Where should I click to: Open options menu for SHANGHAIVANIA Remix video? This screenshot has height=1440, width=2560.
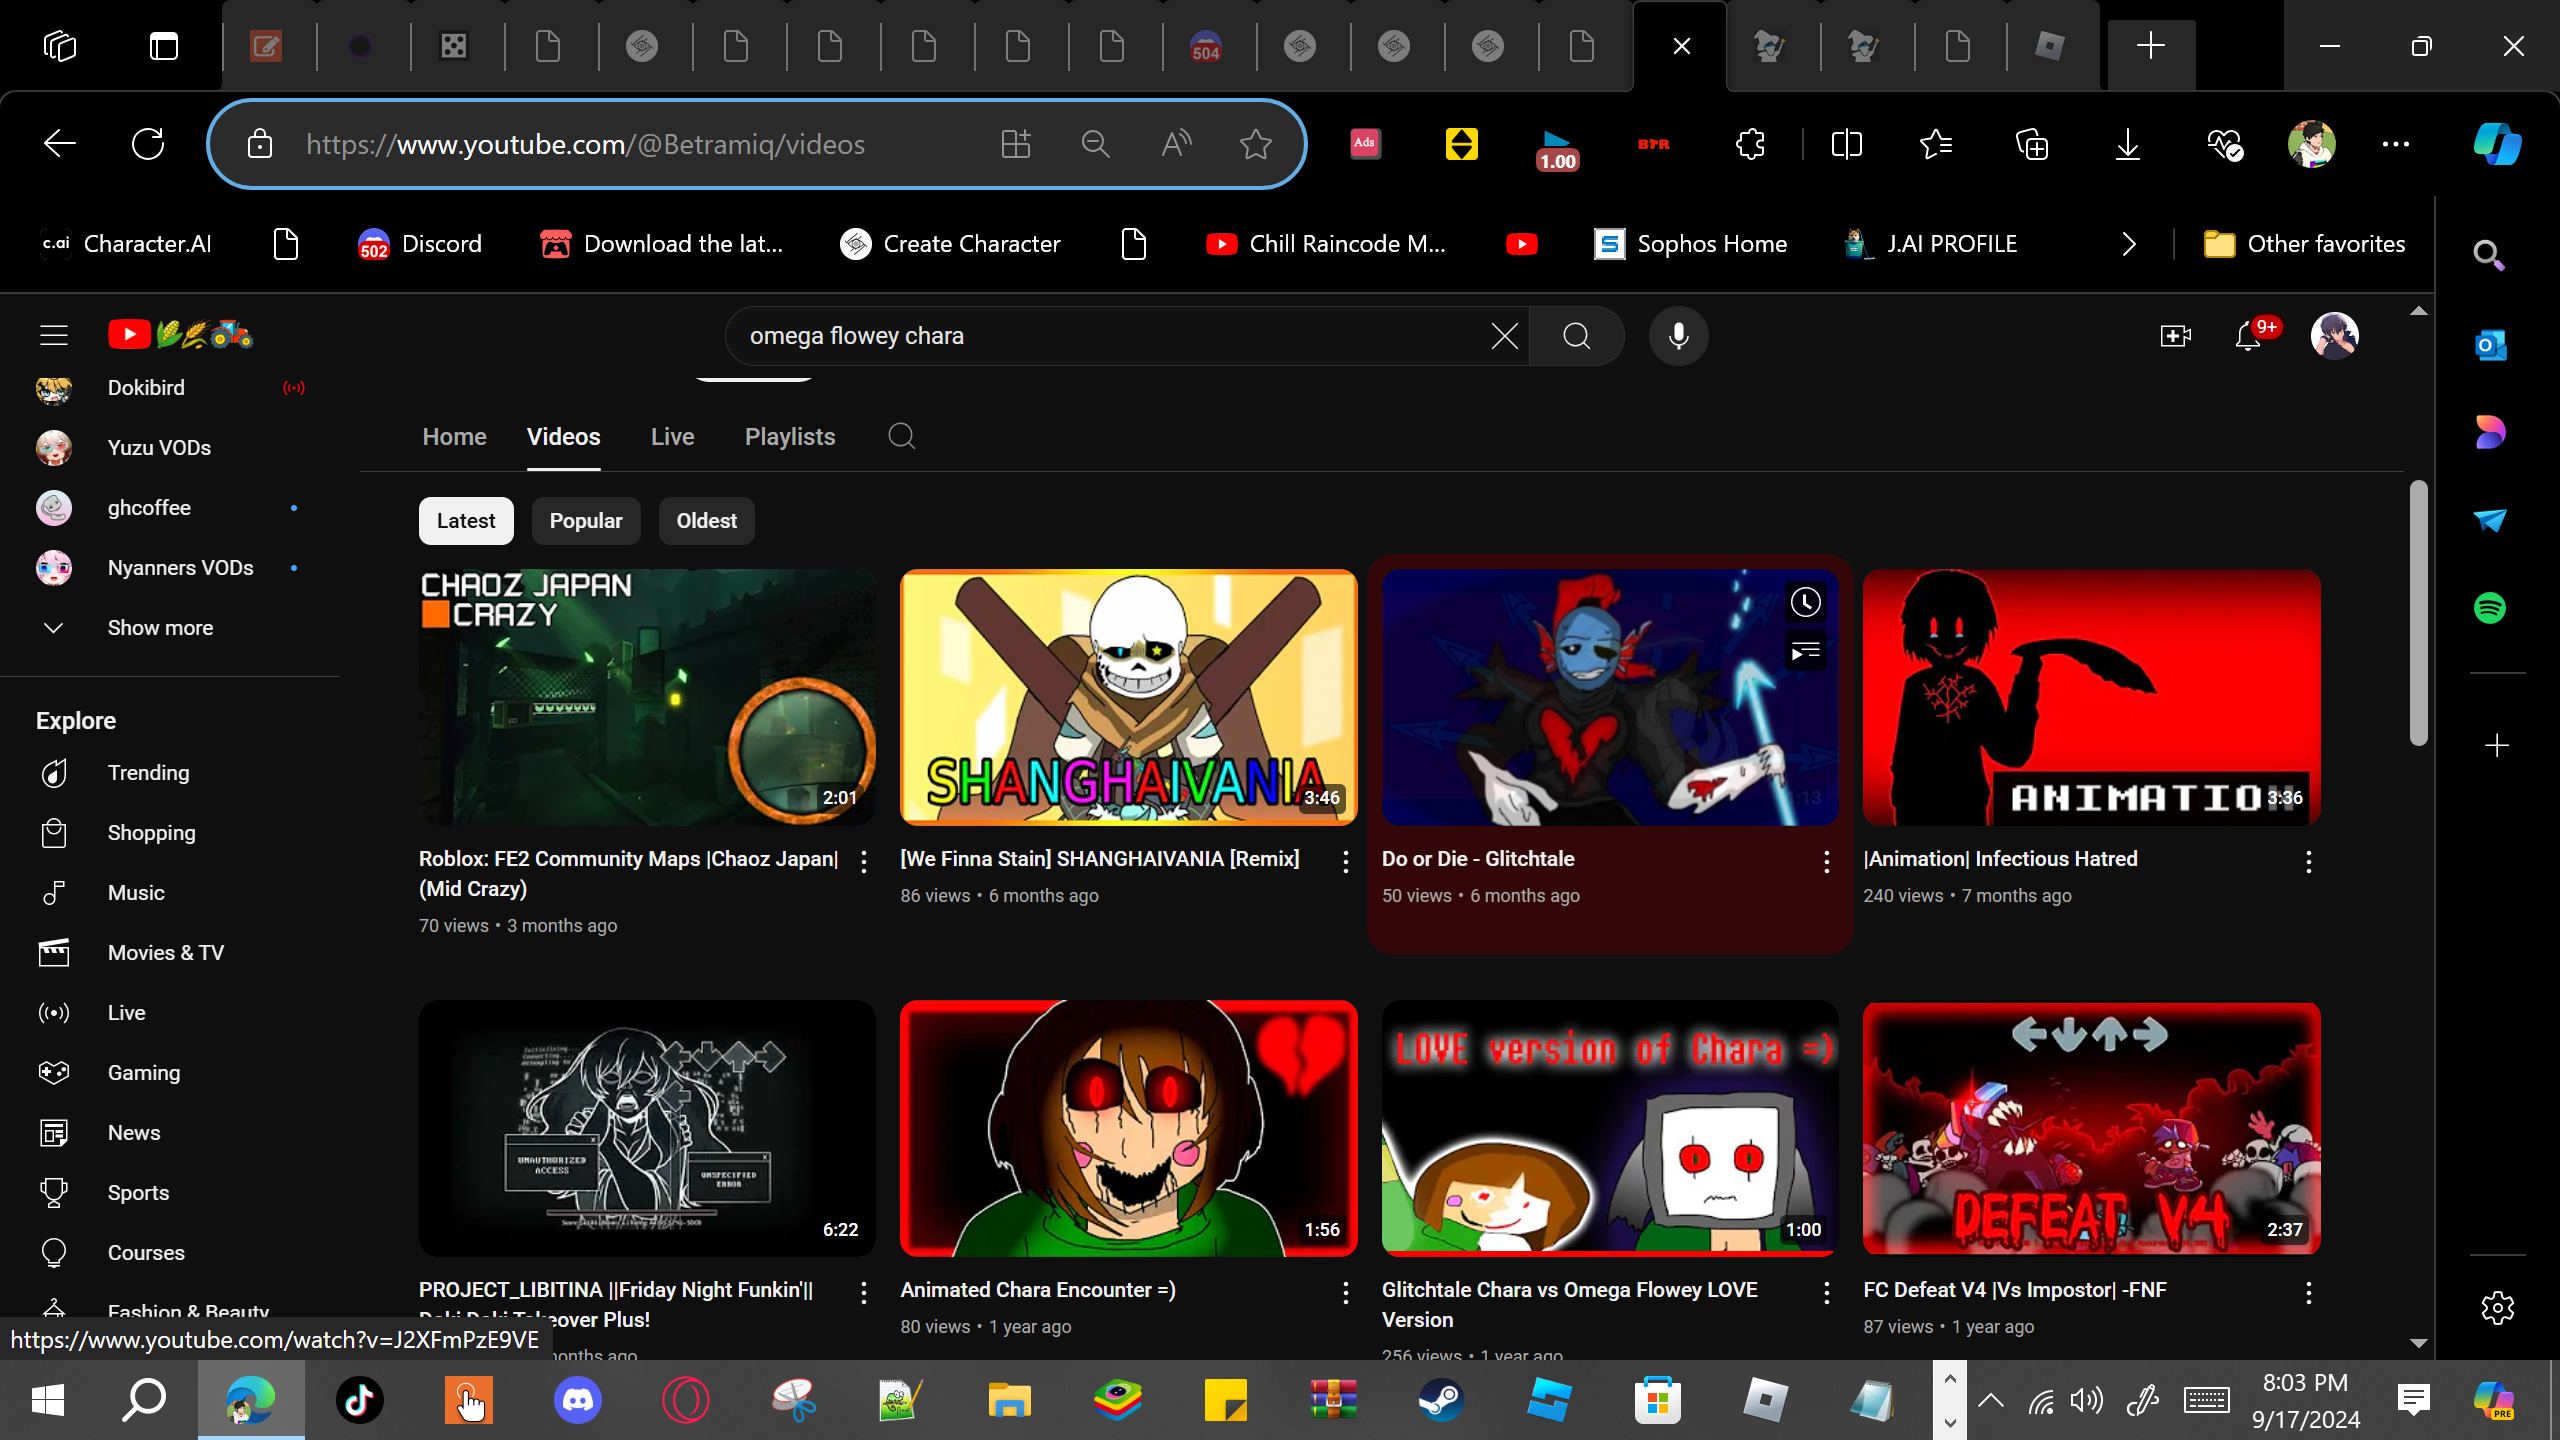1345,862
